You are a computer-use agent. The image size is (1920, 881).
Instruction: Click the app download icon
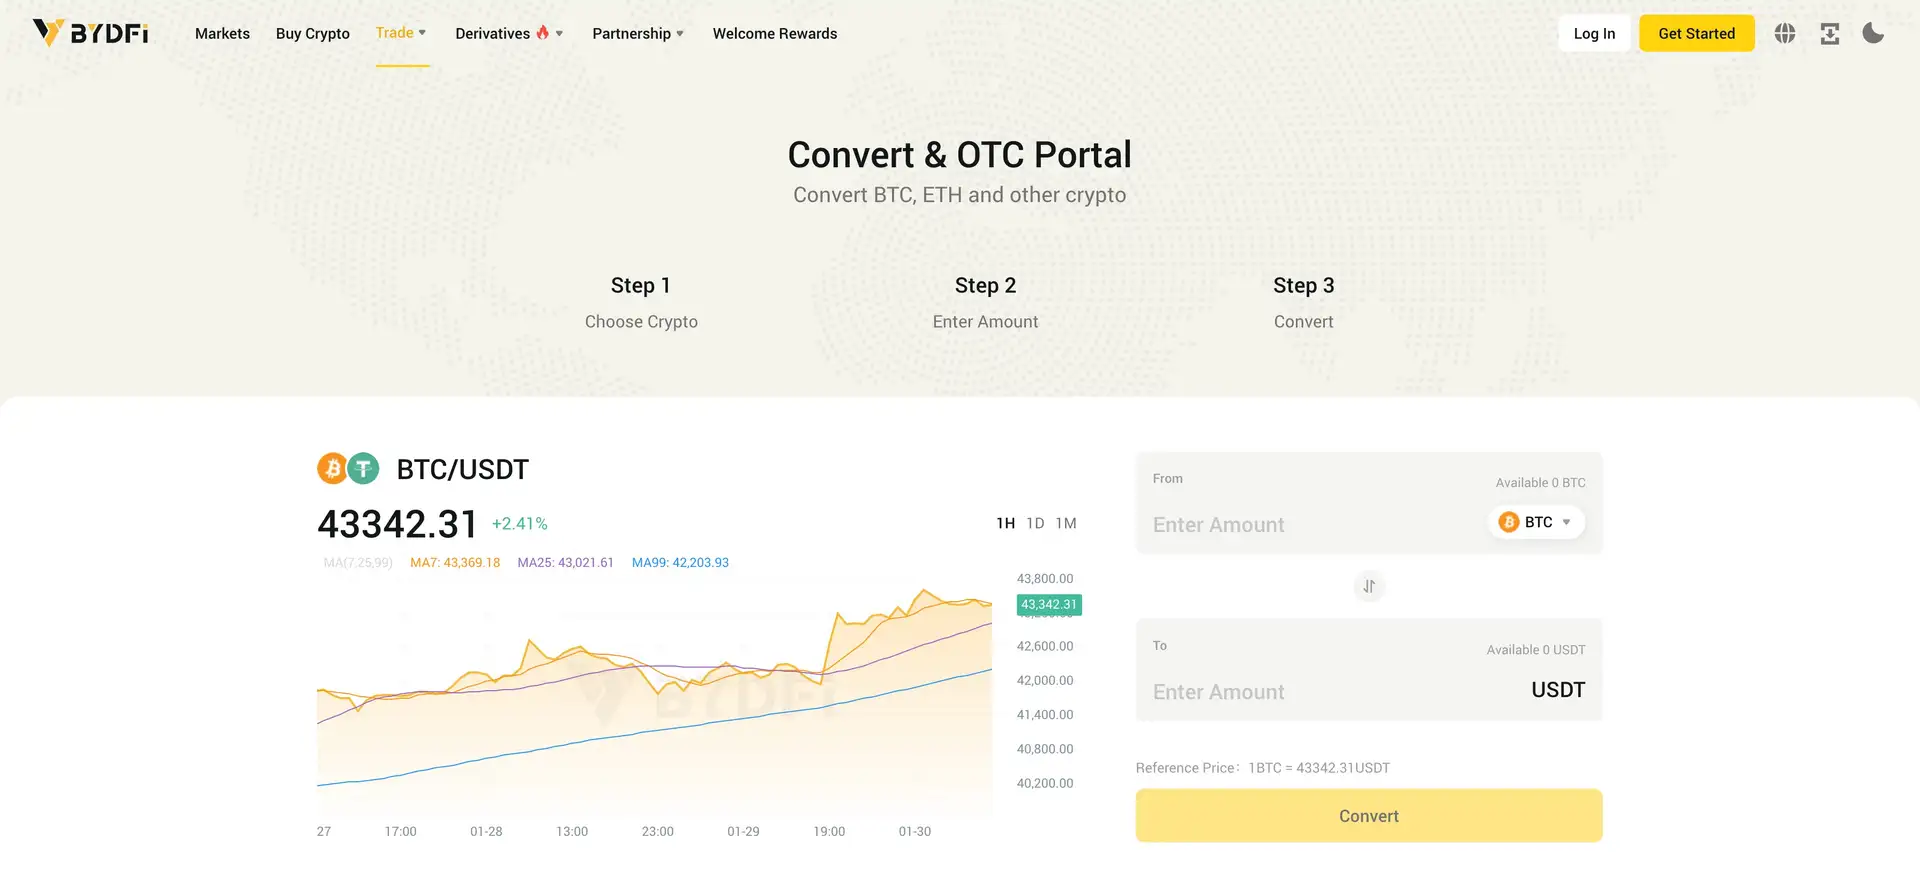pos(1829,34)
